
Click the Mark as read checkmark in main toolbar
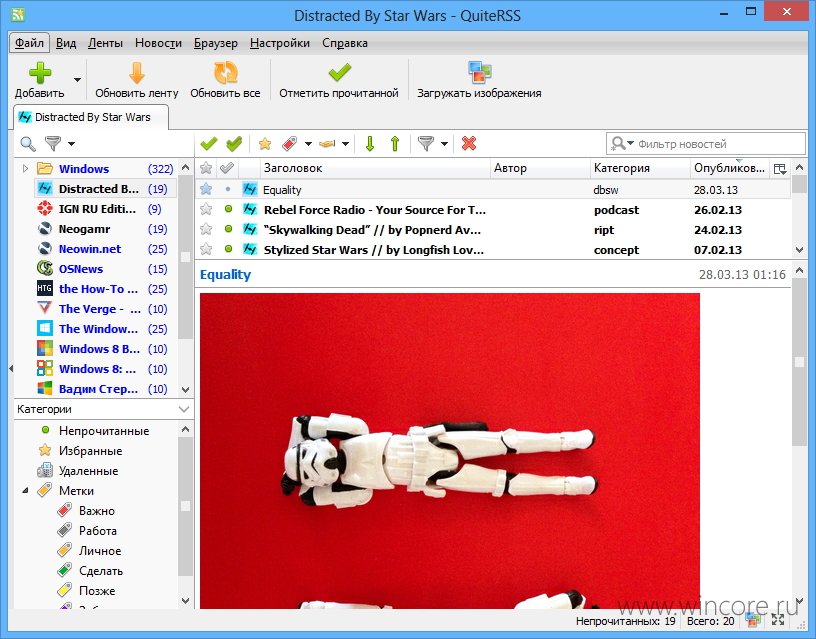click(339, 73)
